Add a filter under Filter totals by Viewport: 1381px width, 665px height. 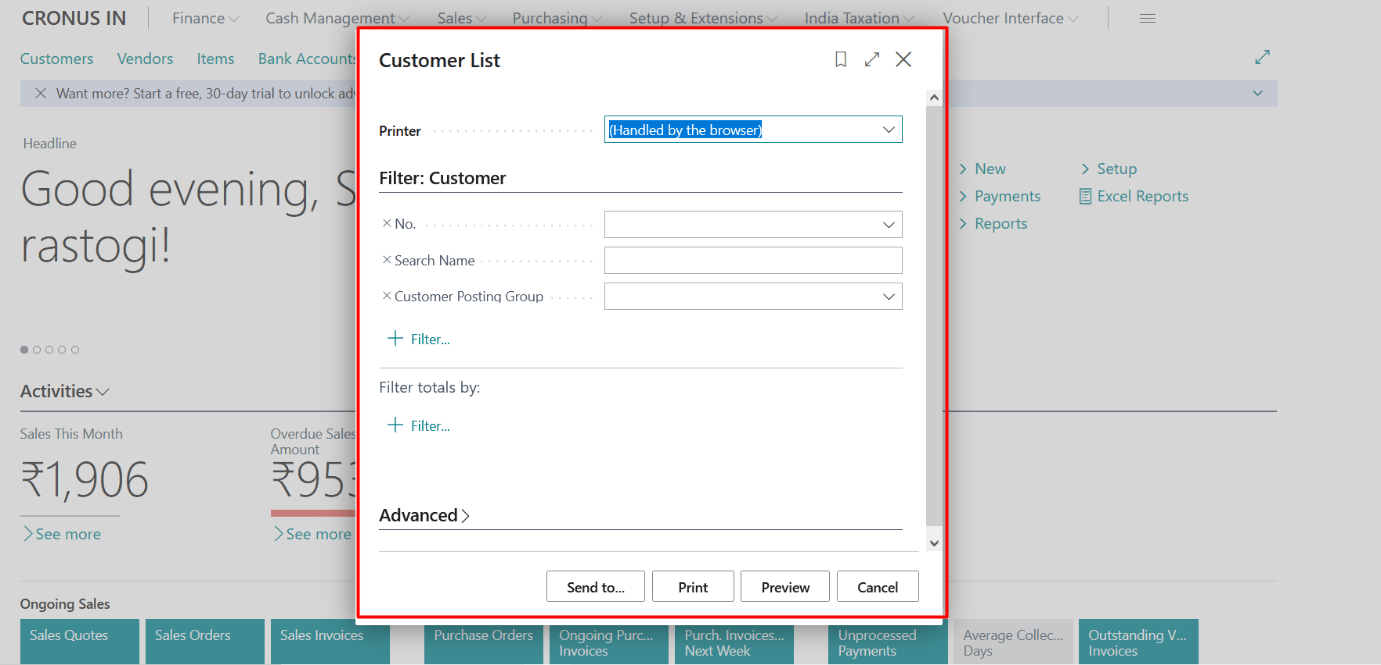[x=419, y=425]
